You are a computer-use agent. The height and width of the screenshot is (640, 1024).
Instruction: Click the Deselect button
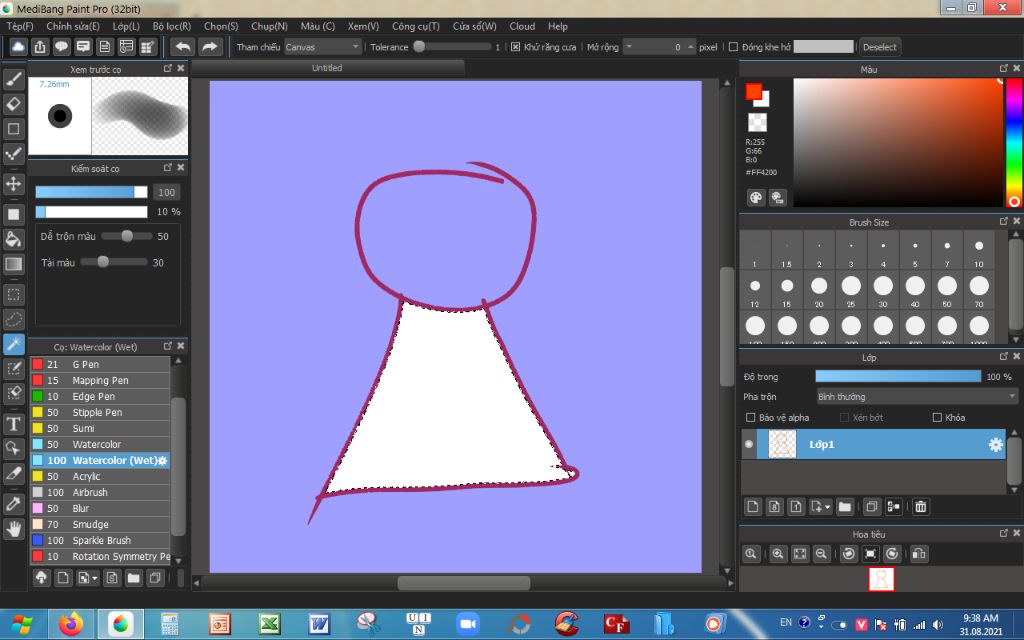click(x=880, y=47)
